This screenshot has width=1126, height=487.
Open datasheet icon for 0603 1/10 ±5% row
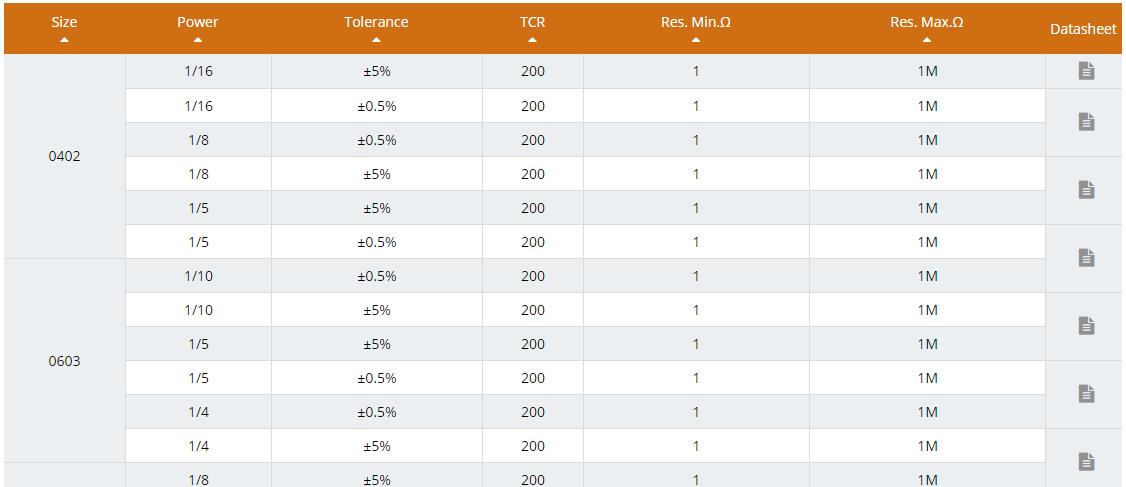pos(1086,326)
